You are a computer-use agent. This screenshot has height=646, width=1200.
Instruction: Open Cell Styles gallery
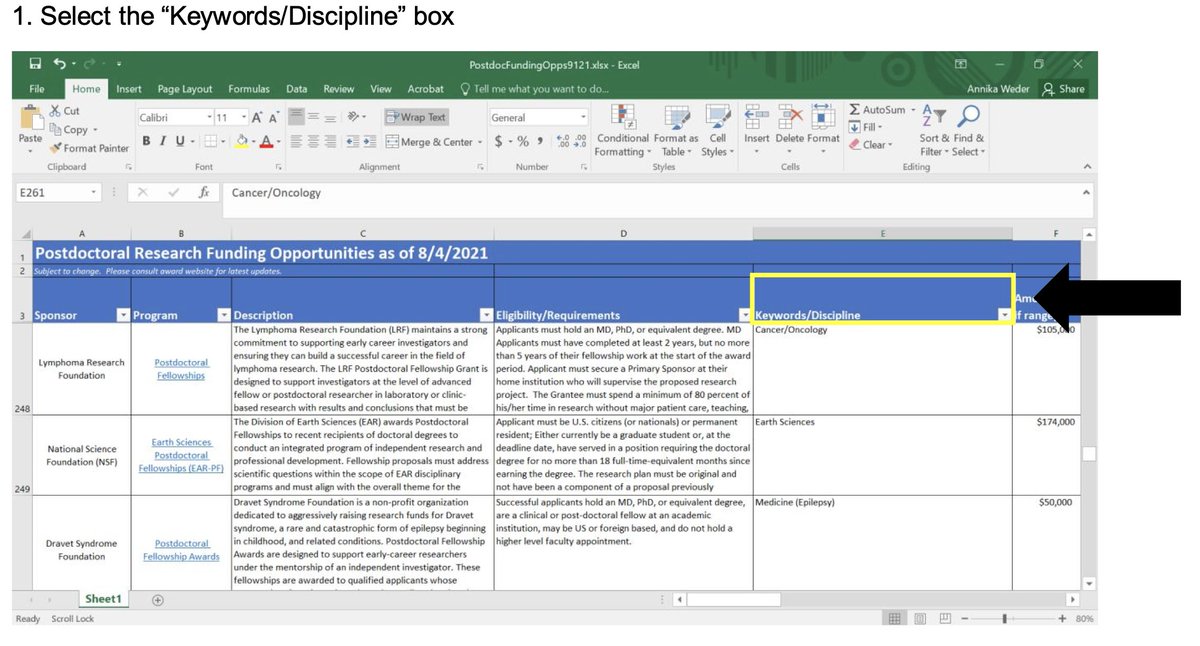tap(717, 131)
